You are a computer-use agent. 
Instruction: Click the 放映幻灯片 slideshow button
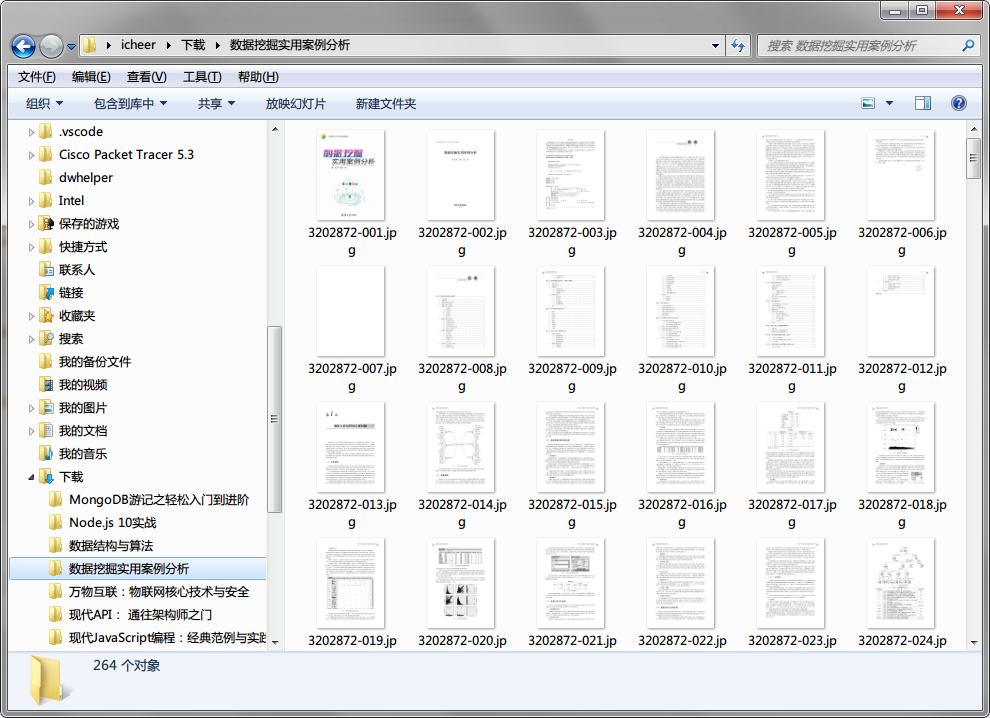pyautogui.click(x=295, y=104)
